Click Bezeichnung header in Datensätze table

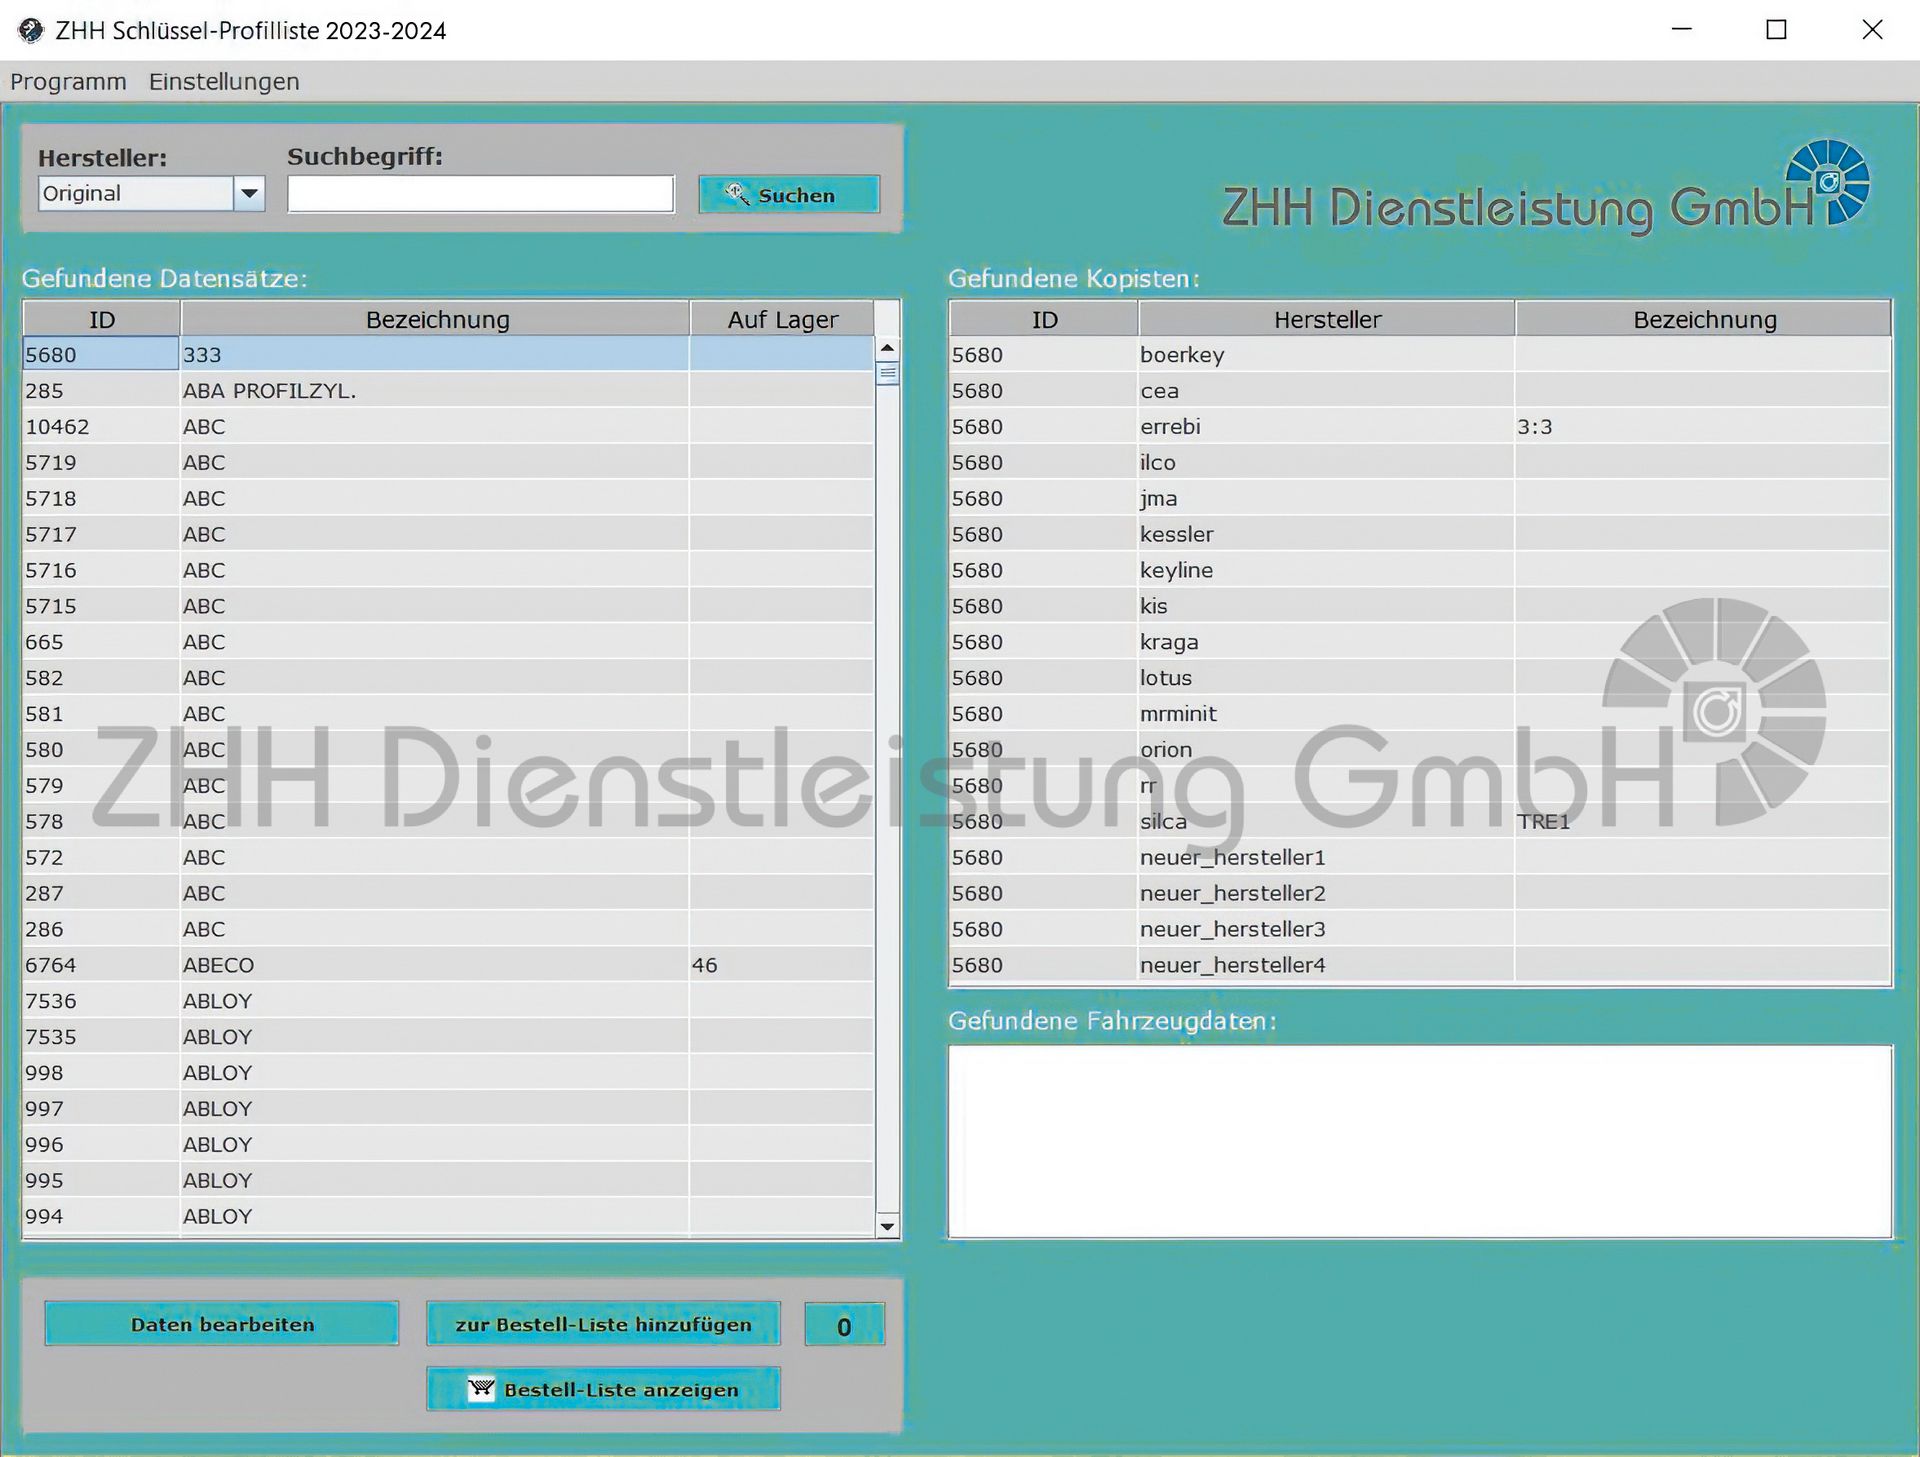pyautogui.click(x=436, y=319)
